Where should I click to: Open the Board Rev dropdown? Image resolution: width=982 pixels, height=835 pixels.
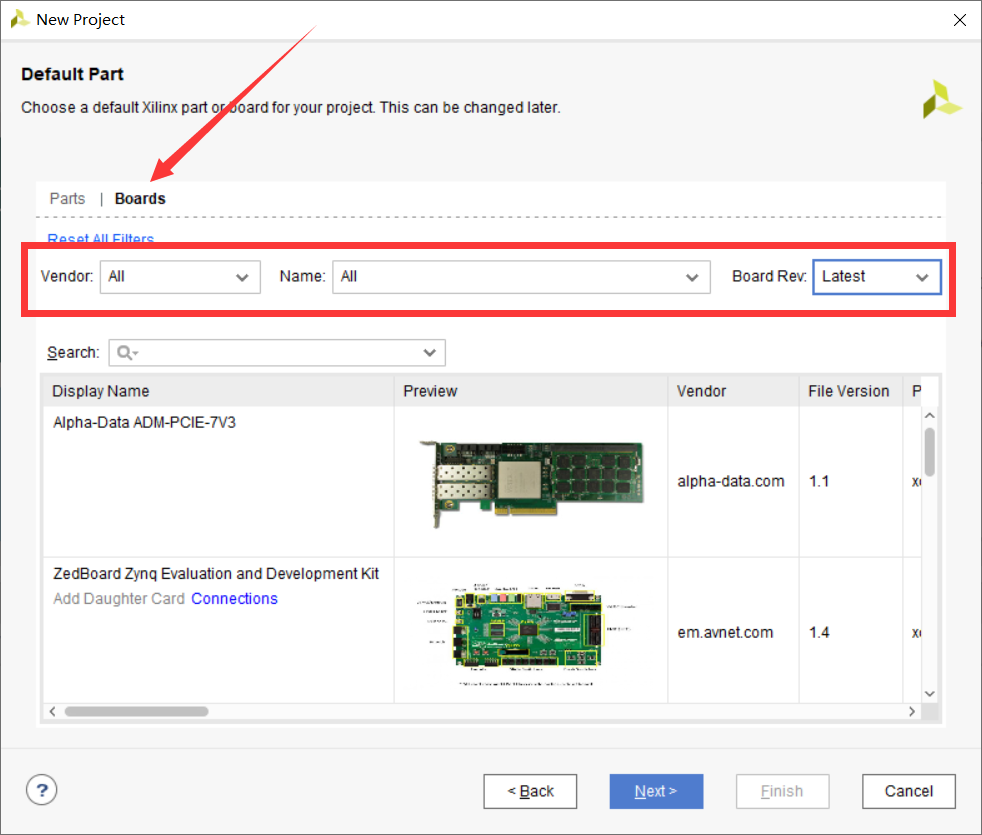(876, 277)
